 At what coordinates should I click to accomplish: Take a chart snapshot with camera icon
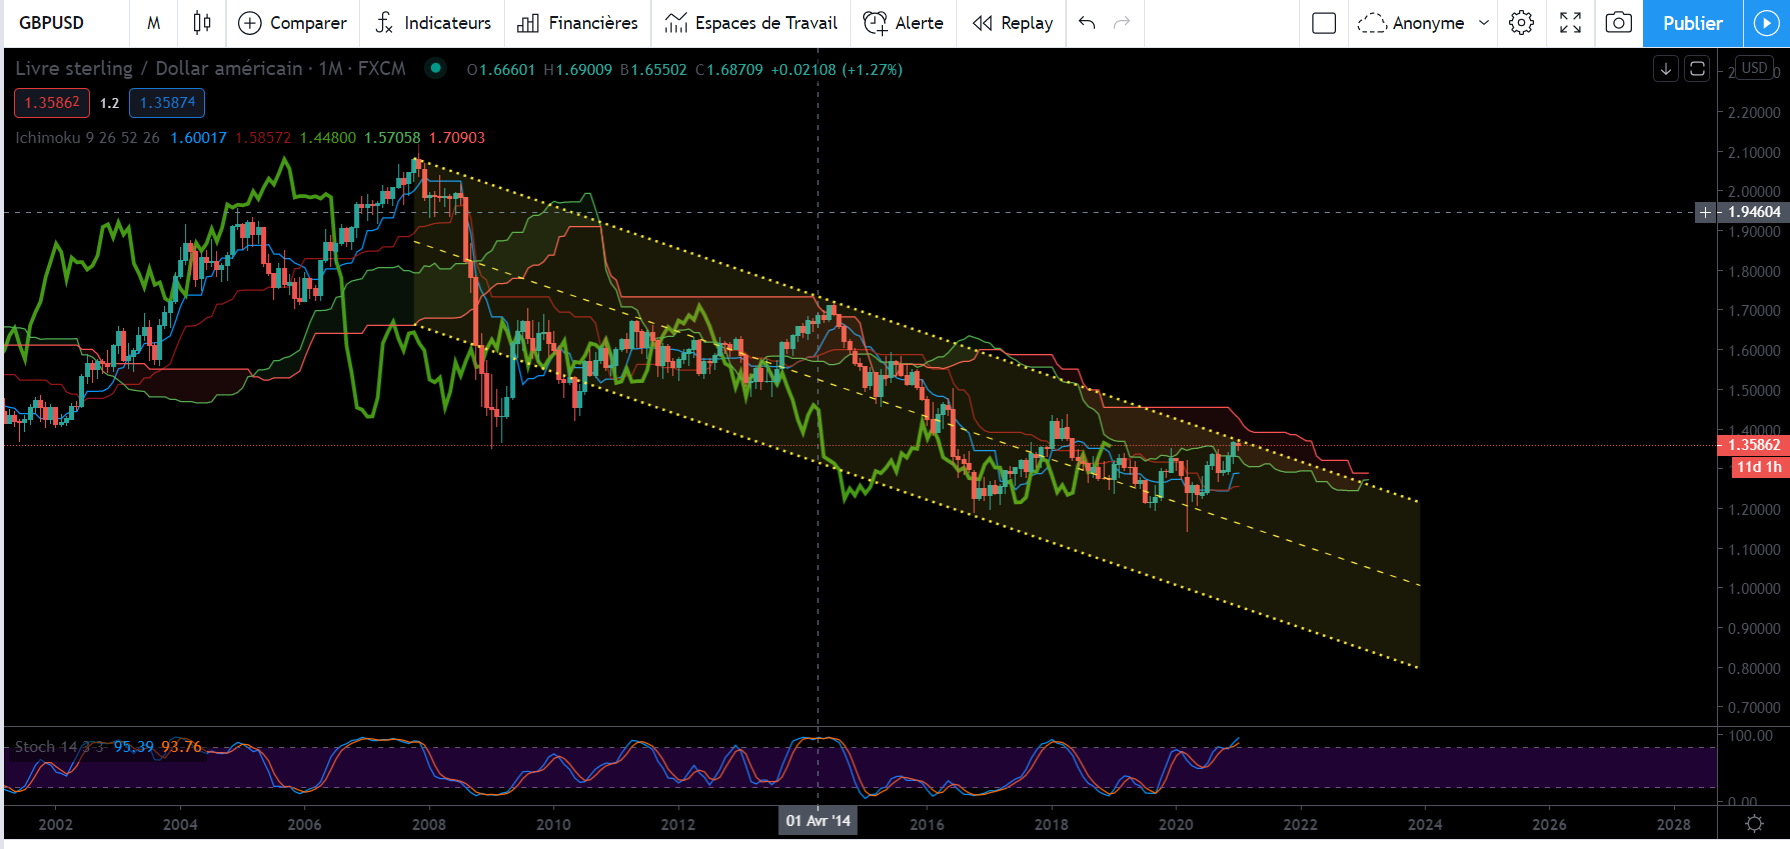pos(1618,23)
